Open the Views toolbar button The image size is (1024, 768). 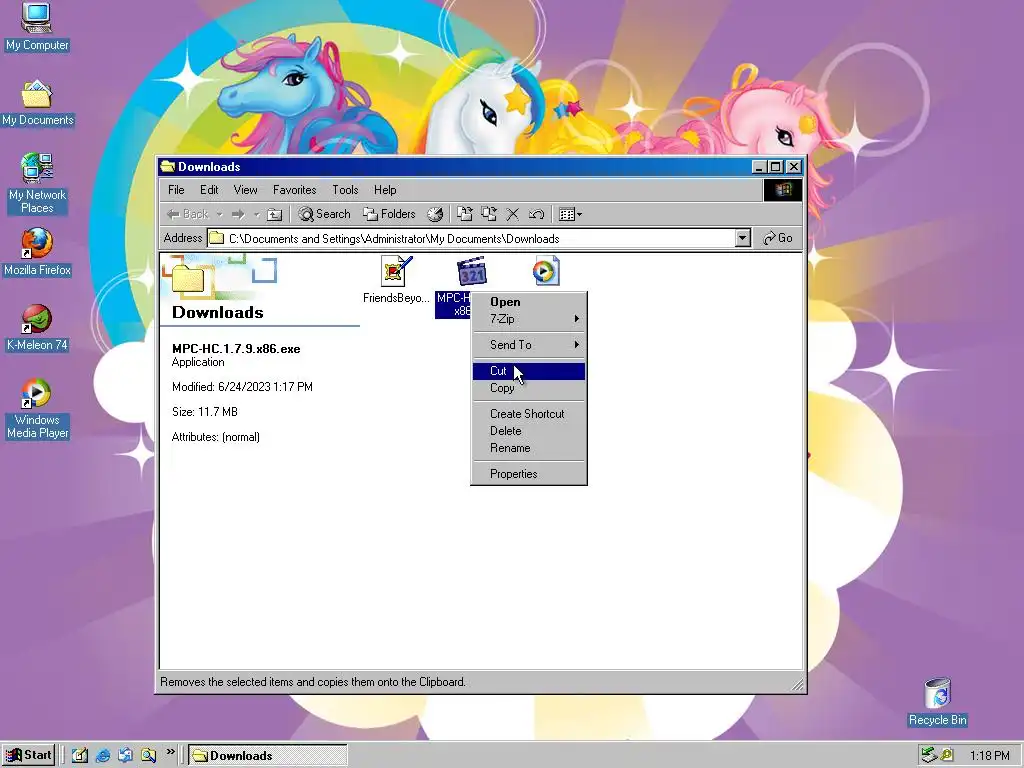coord(570,214)
